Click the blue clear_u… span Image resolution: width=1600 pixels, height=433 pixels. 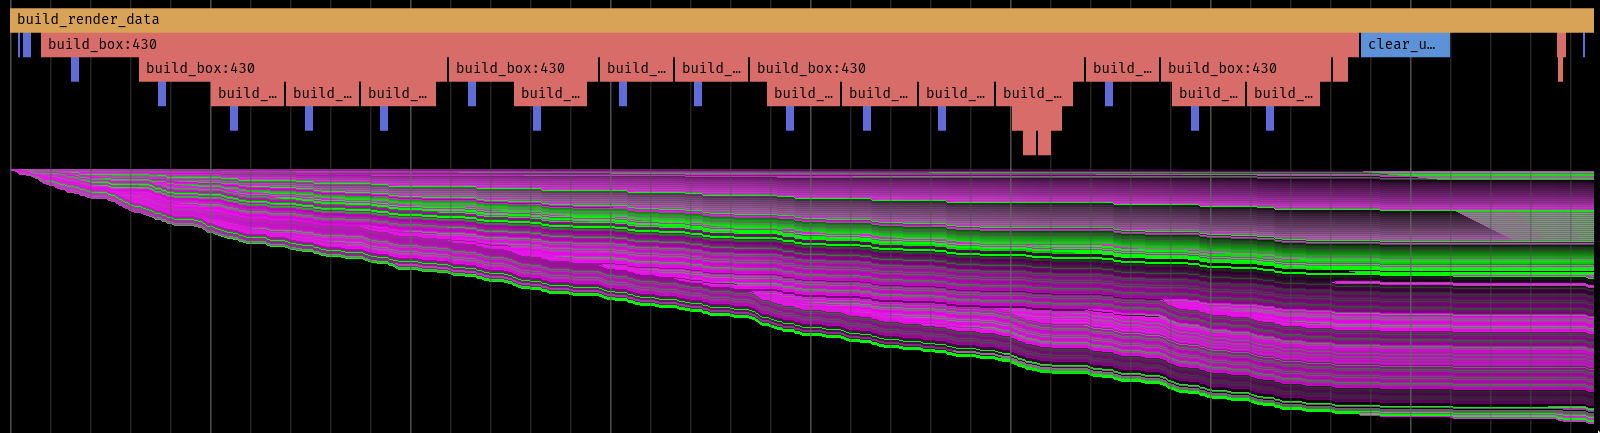[x=1404, y=45]
